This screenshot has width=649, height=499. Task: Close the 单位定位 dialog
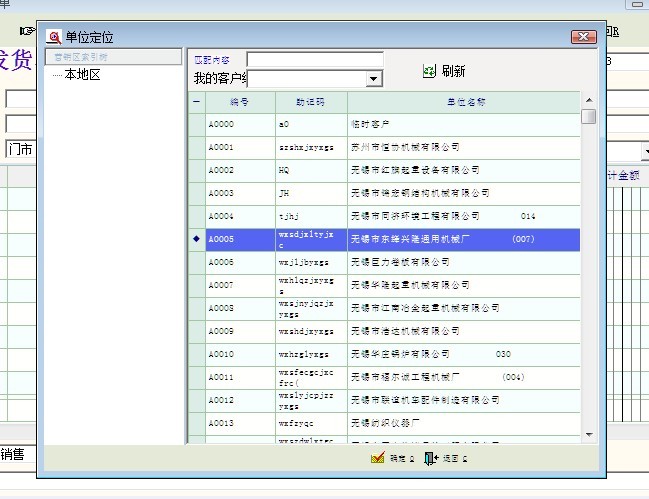pyautogui.click(x=583, y=37)
